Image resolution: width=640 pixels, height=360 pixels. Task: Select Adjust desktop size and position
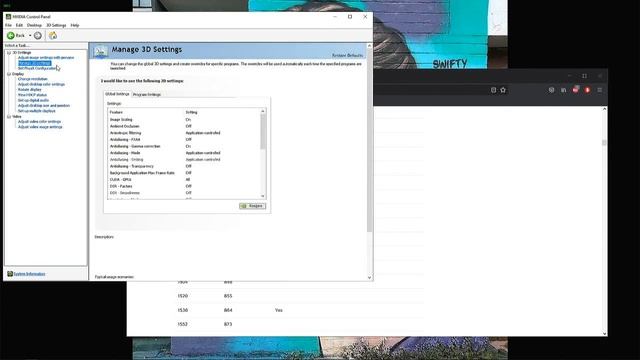click(x=44, y=105)
